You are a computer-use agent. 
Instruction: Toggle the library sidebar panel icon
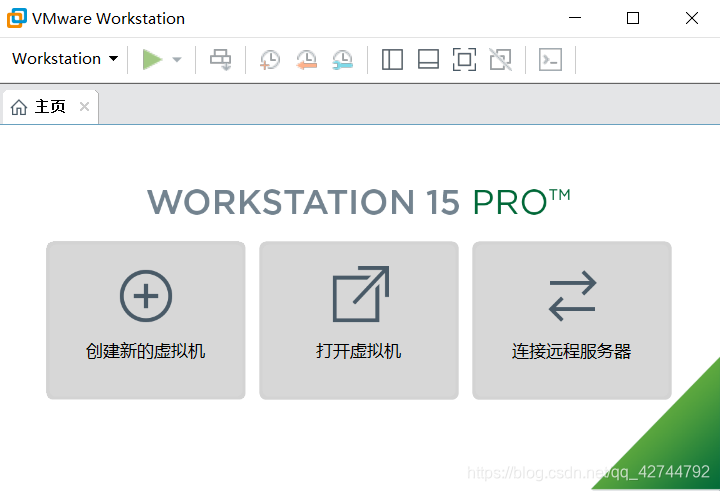point(392,60)
